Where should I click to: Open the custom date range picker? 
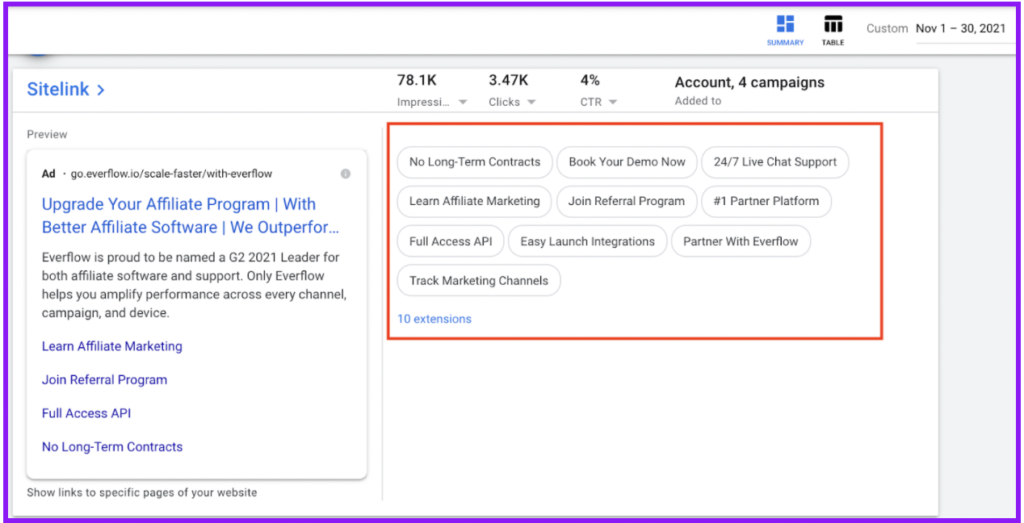click(960, 28)
